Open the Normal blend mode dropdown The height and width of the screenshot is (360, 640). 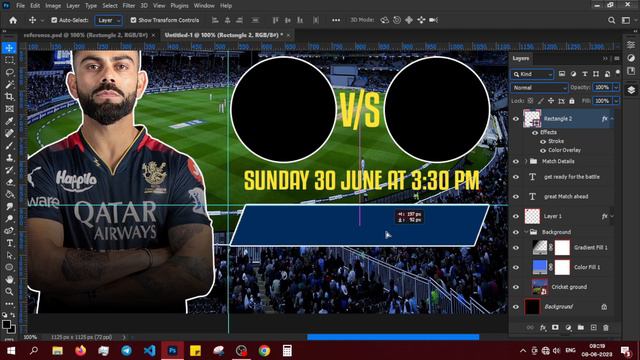[540, 88]
